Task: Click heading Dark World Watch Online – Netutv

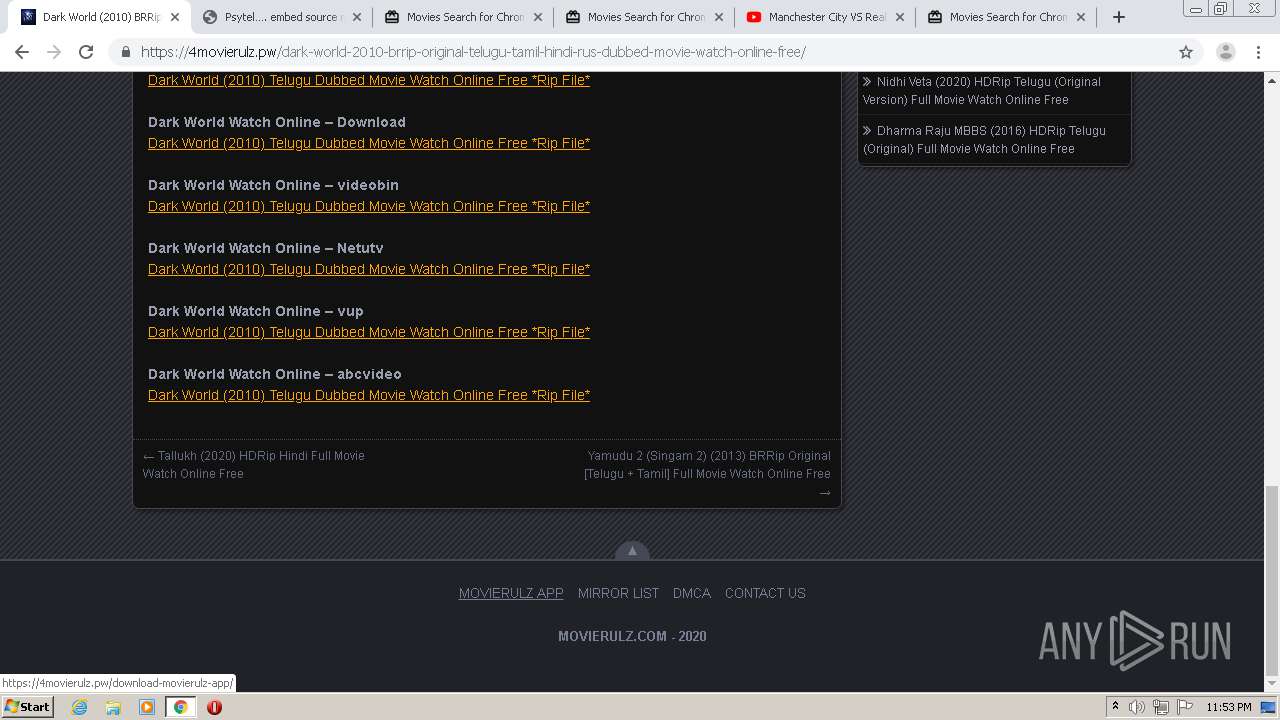Action: pos(266,248)
